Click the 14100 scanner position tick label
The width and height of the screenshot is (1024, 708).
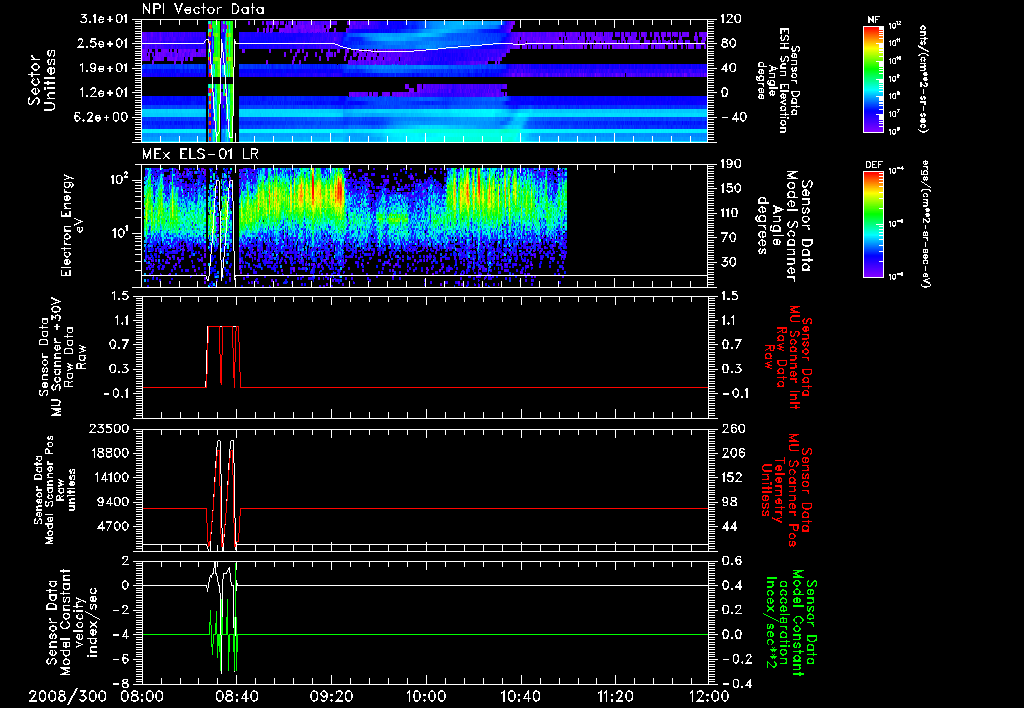110,477
